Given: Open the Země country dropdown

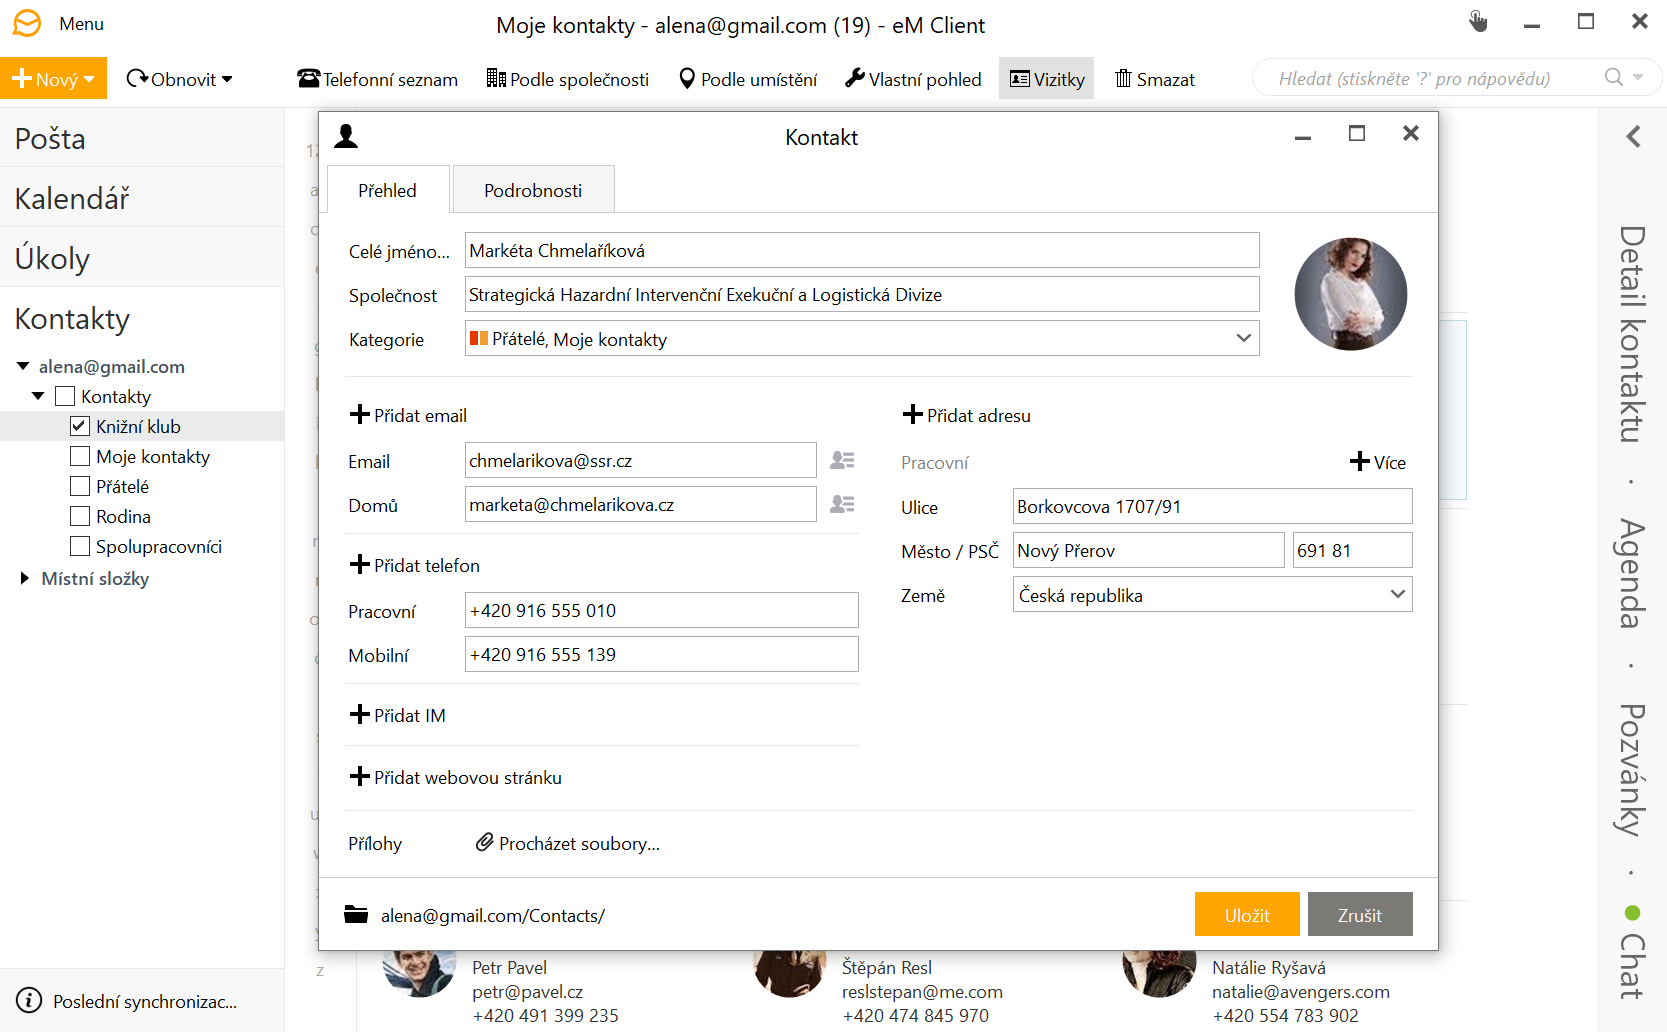Looking at the screenshot, I should (1397, 594).
